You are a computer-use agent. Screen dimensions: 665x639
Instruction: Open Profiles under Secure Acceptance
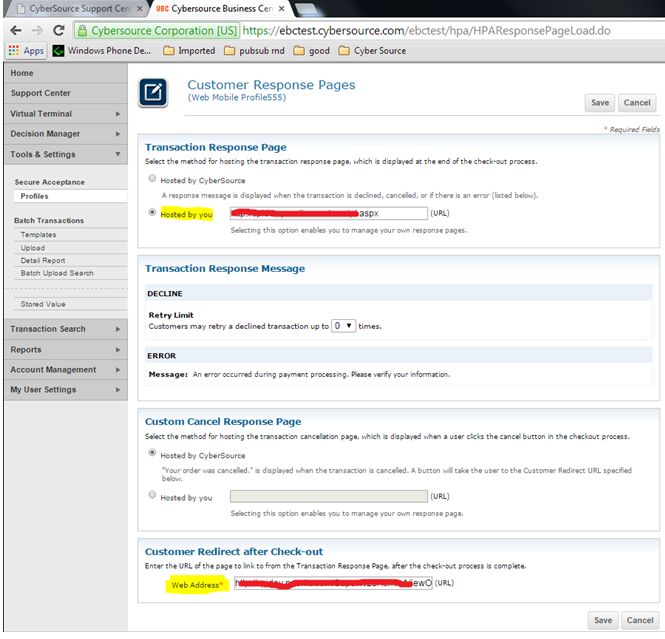[x=70, y=196]
